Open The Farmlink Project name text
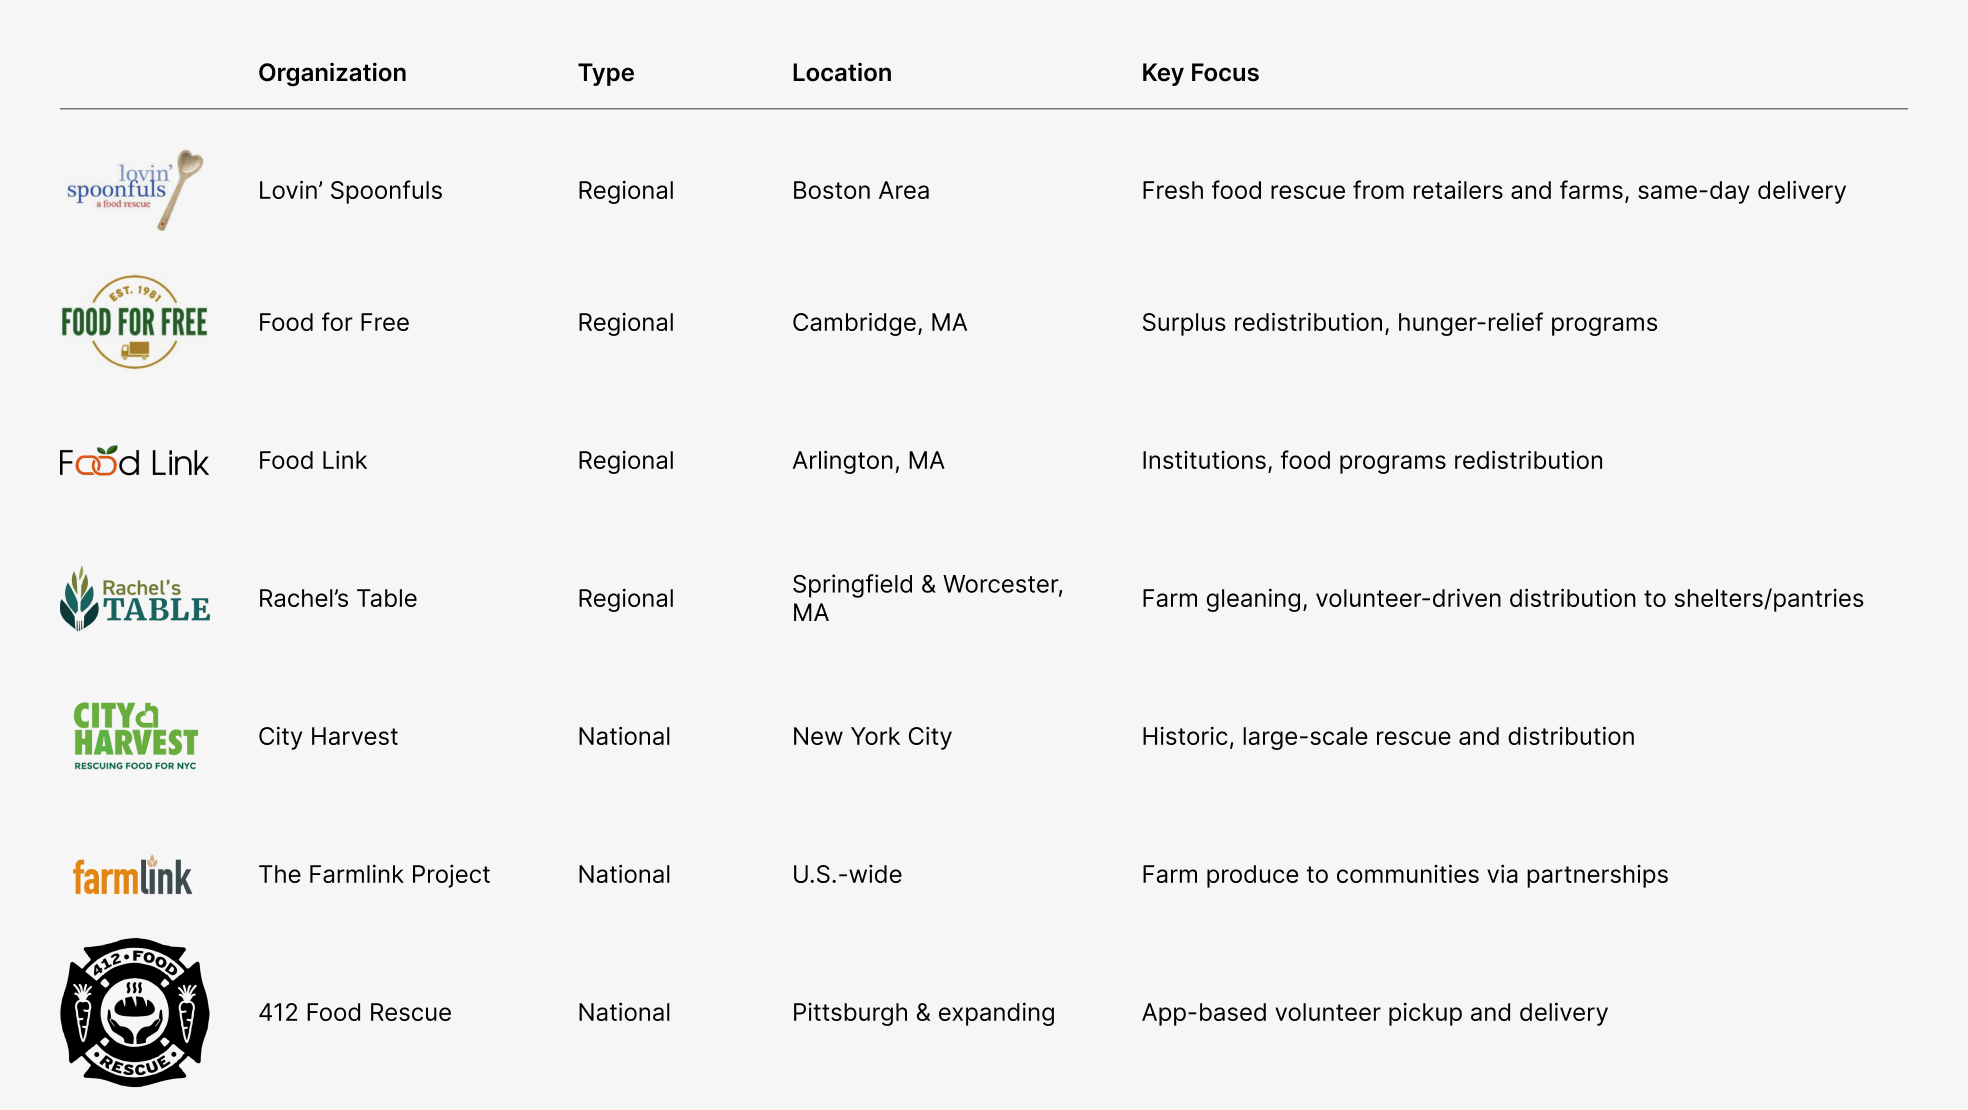Viewport: 1968px width, 1110px height. tap(374, 875)
